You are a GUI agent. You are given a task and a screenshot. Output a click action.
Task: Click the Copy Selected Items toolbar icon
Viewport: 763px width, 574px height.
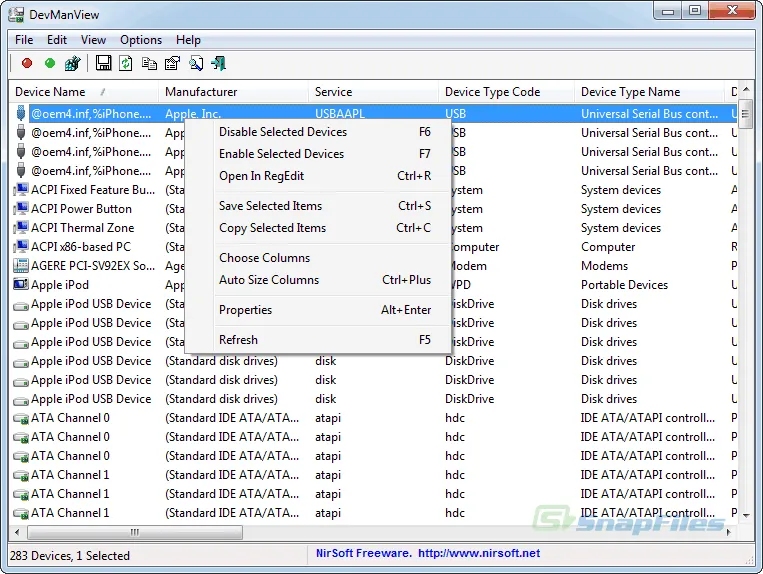(x=149, y=63)
